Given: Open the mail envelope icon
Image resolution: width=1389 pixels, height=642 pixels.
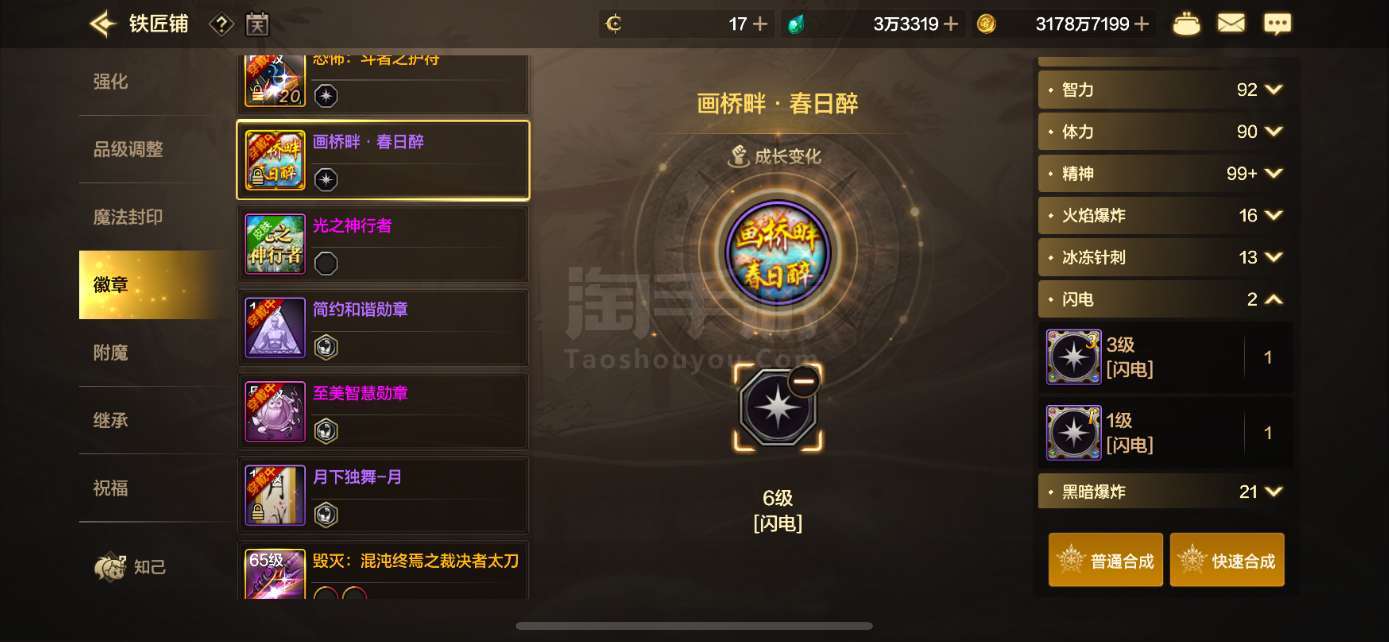Looking at the screenshot, I should click(1231, 23).
